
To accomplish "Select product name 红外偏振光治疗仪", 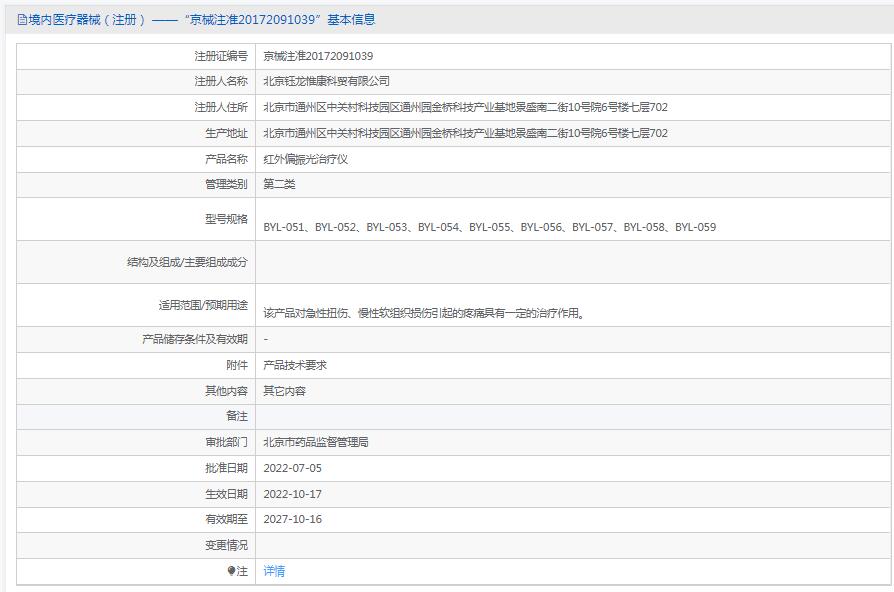I will tap(306, 159).
